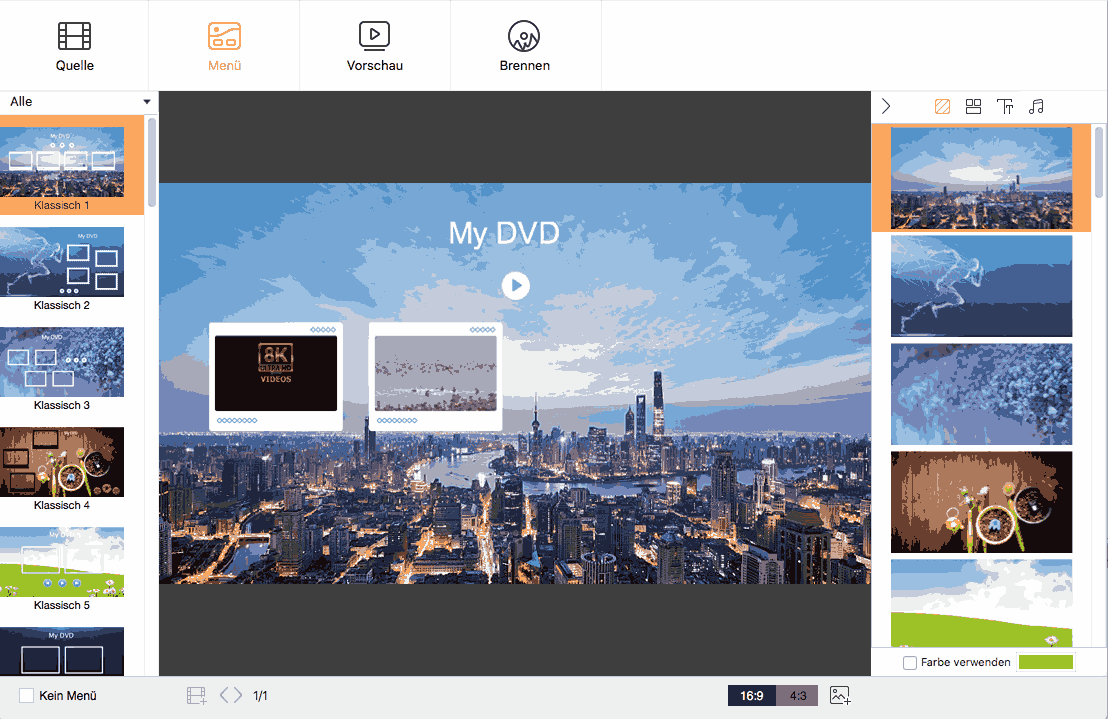Toggle the Kein Menü checkbox

pos(26,696)
